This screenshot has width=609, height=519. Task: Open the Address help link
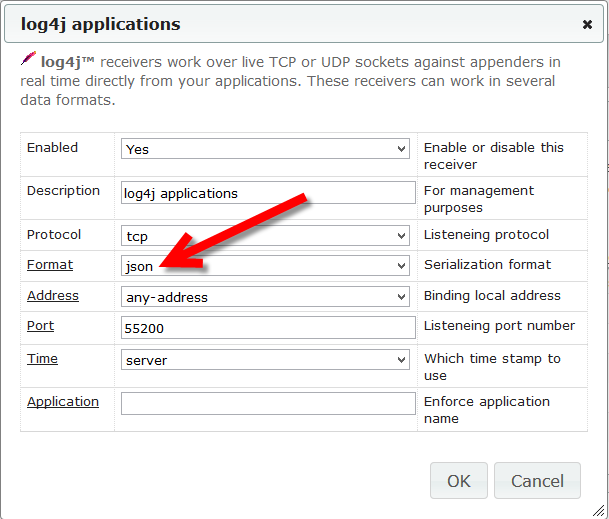[53, 296]
